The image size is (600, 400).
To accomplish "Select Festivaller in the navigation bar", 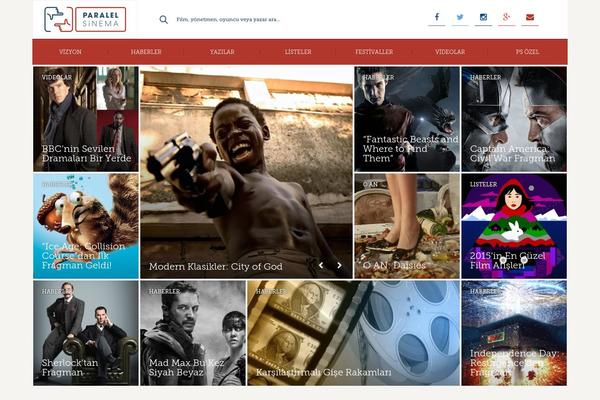I will click(374, 52).
